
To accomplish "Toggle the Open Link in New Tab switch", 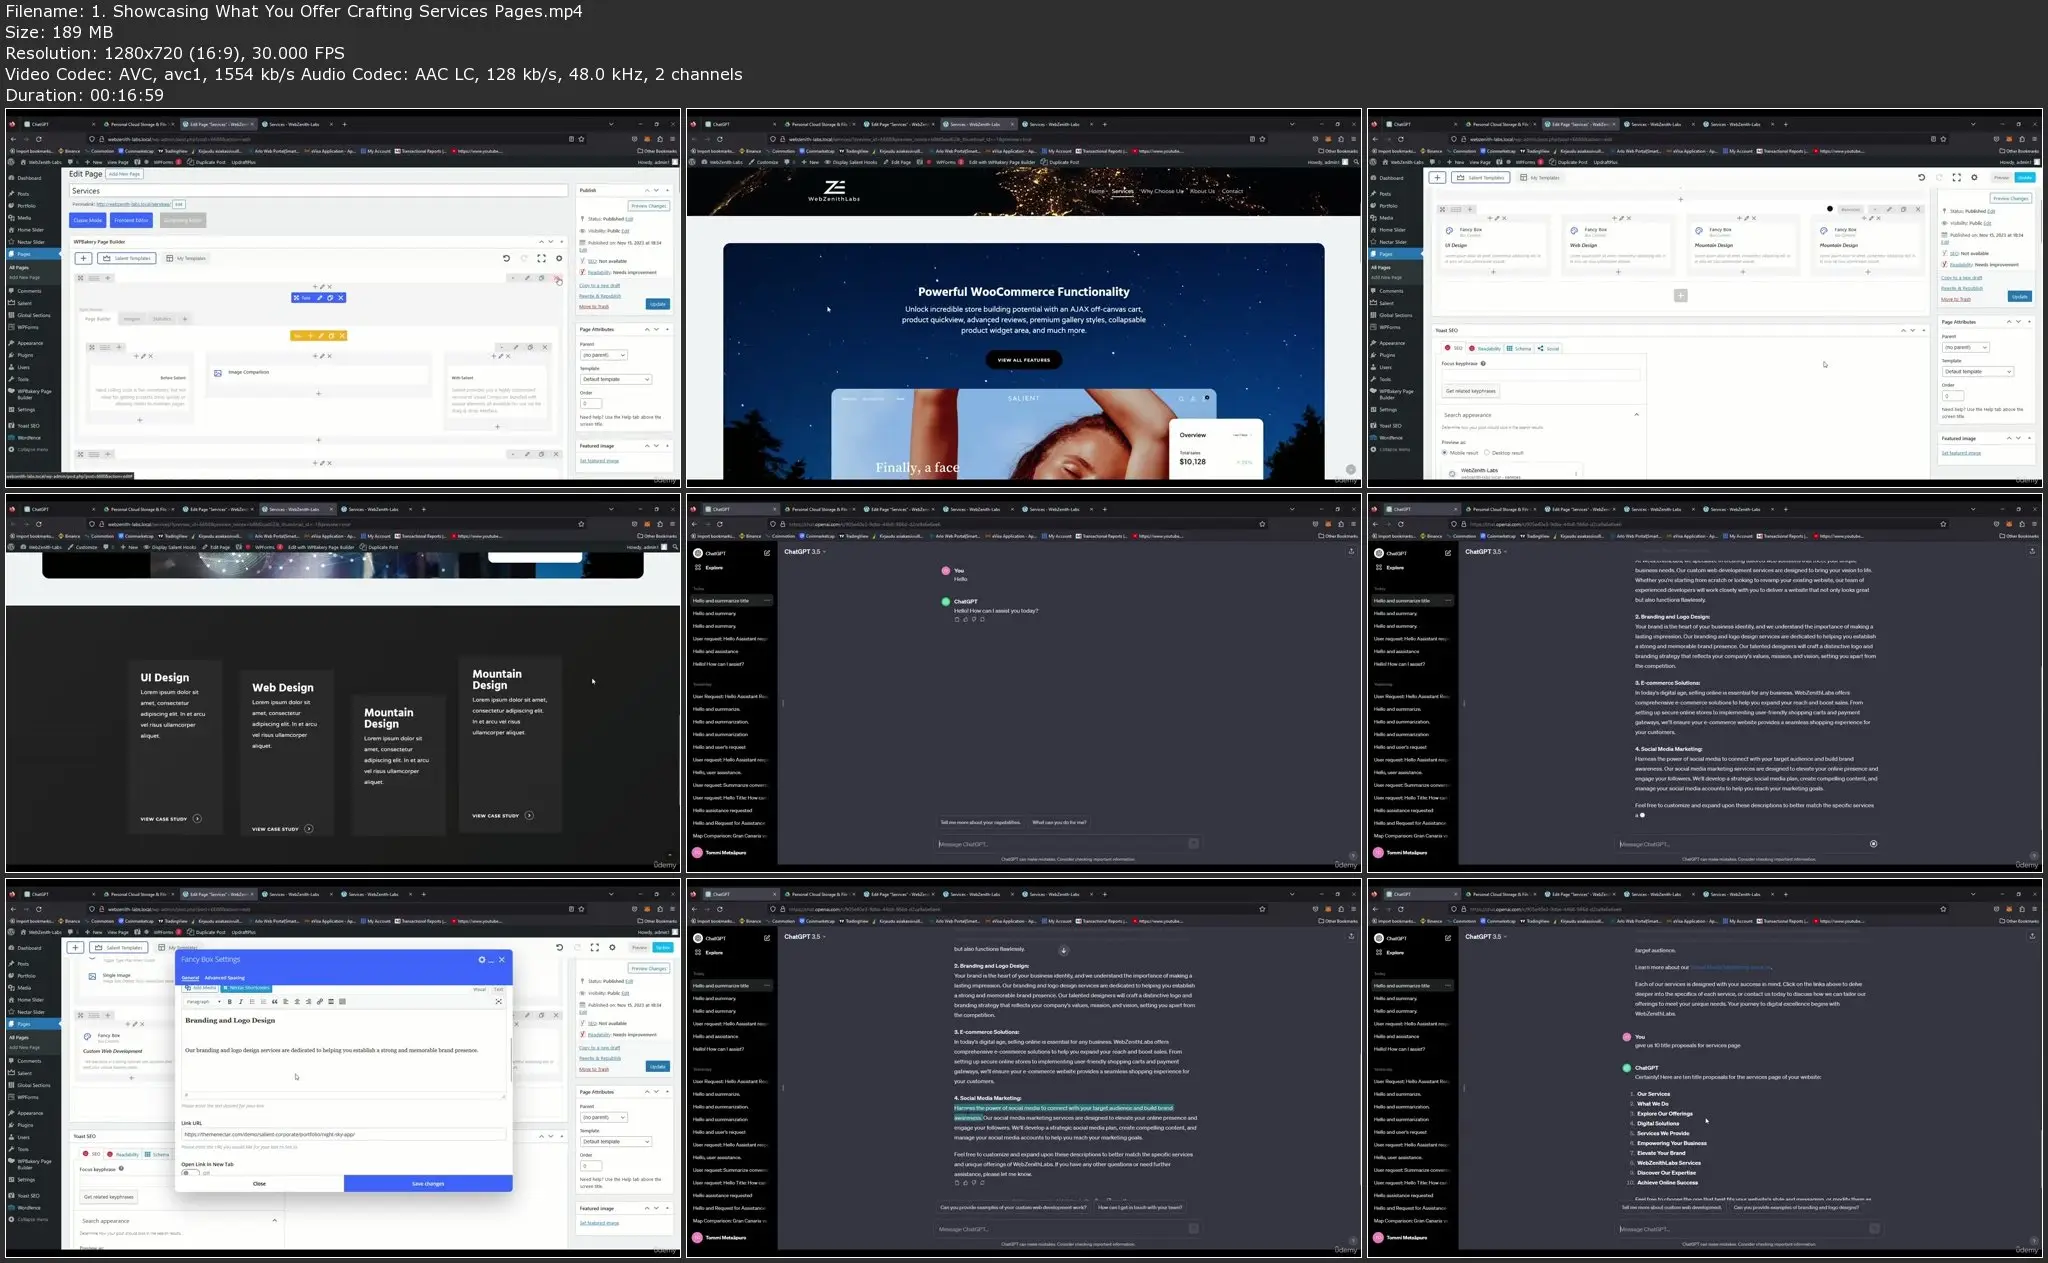I will [x=188, y=1173].
